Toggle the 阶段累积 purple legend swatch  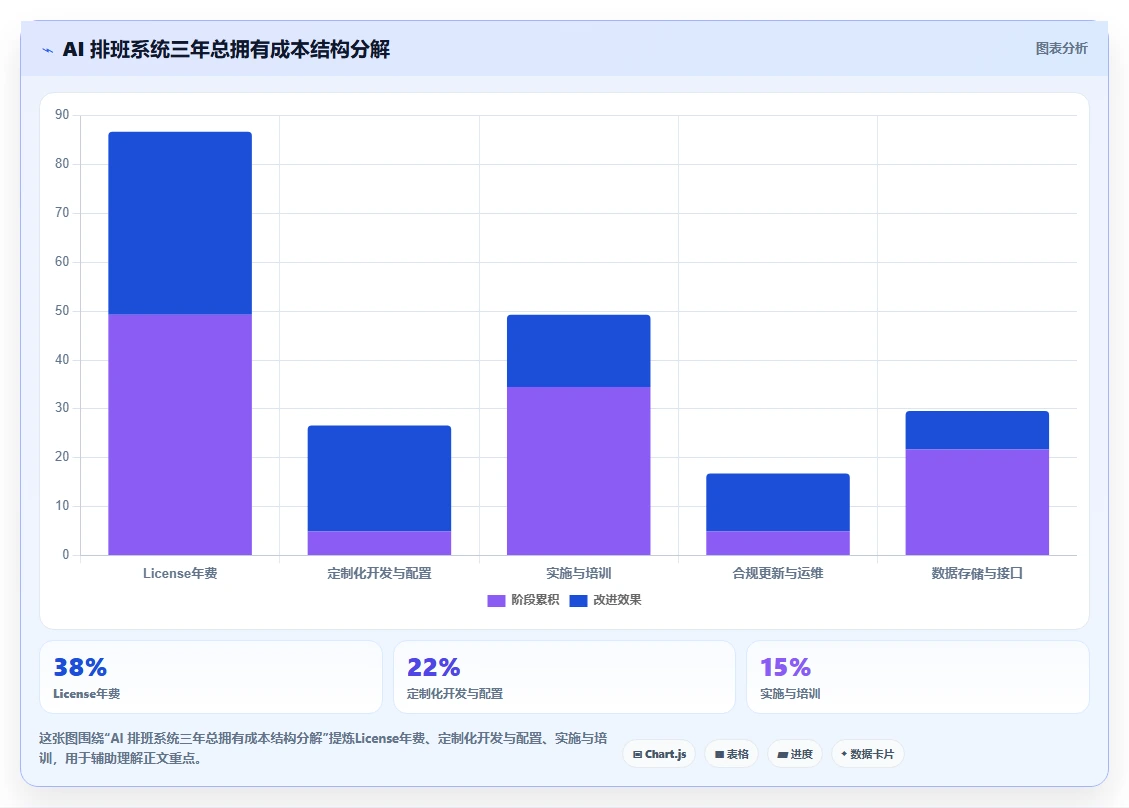(496, 601)
